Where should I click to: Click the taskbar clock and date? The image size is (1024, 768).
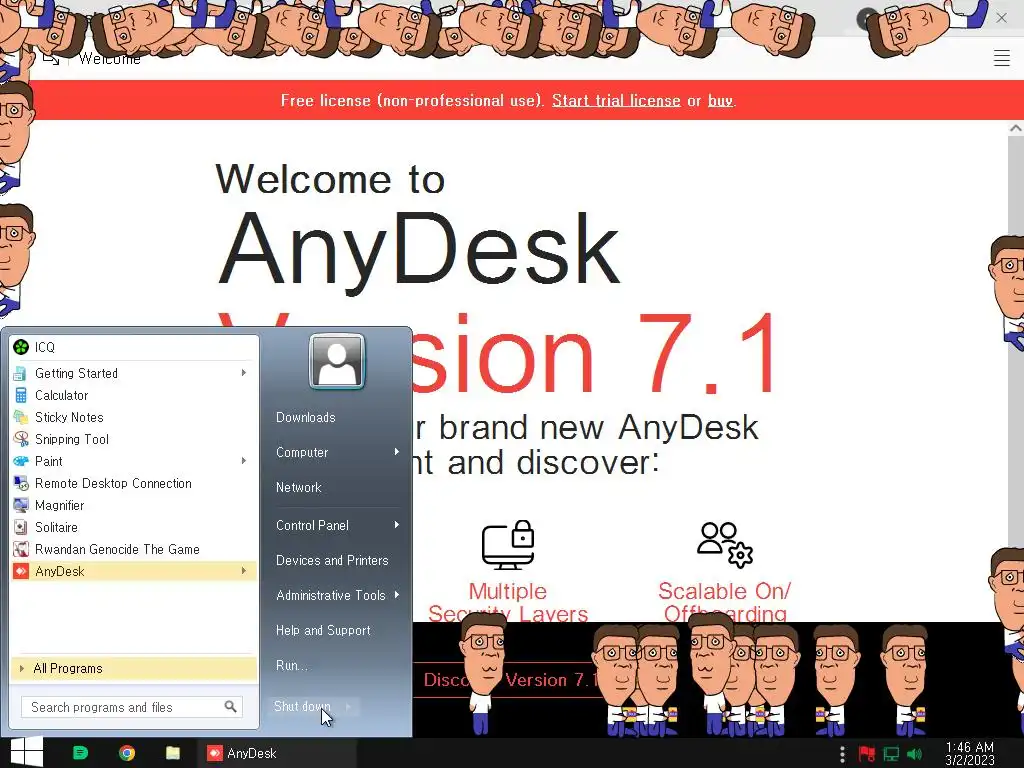(970, 754)
